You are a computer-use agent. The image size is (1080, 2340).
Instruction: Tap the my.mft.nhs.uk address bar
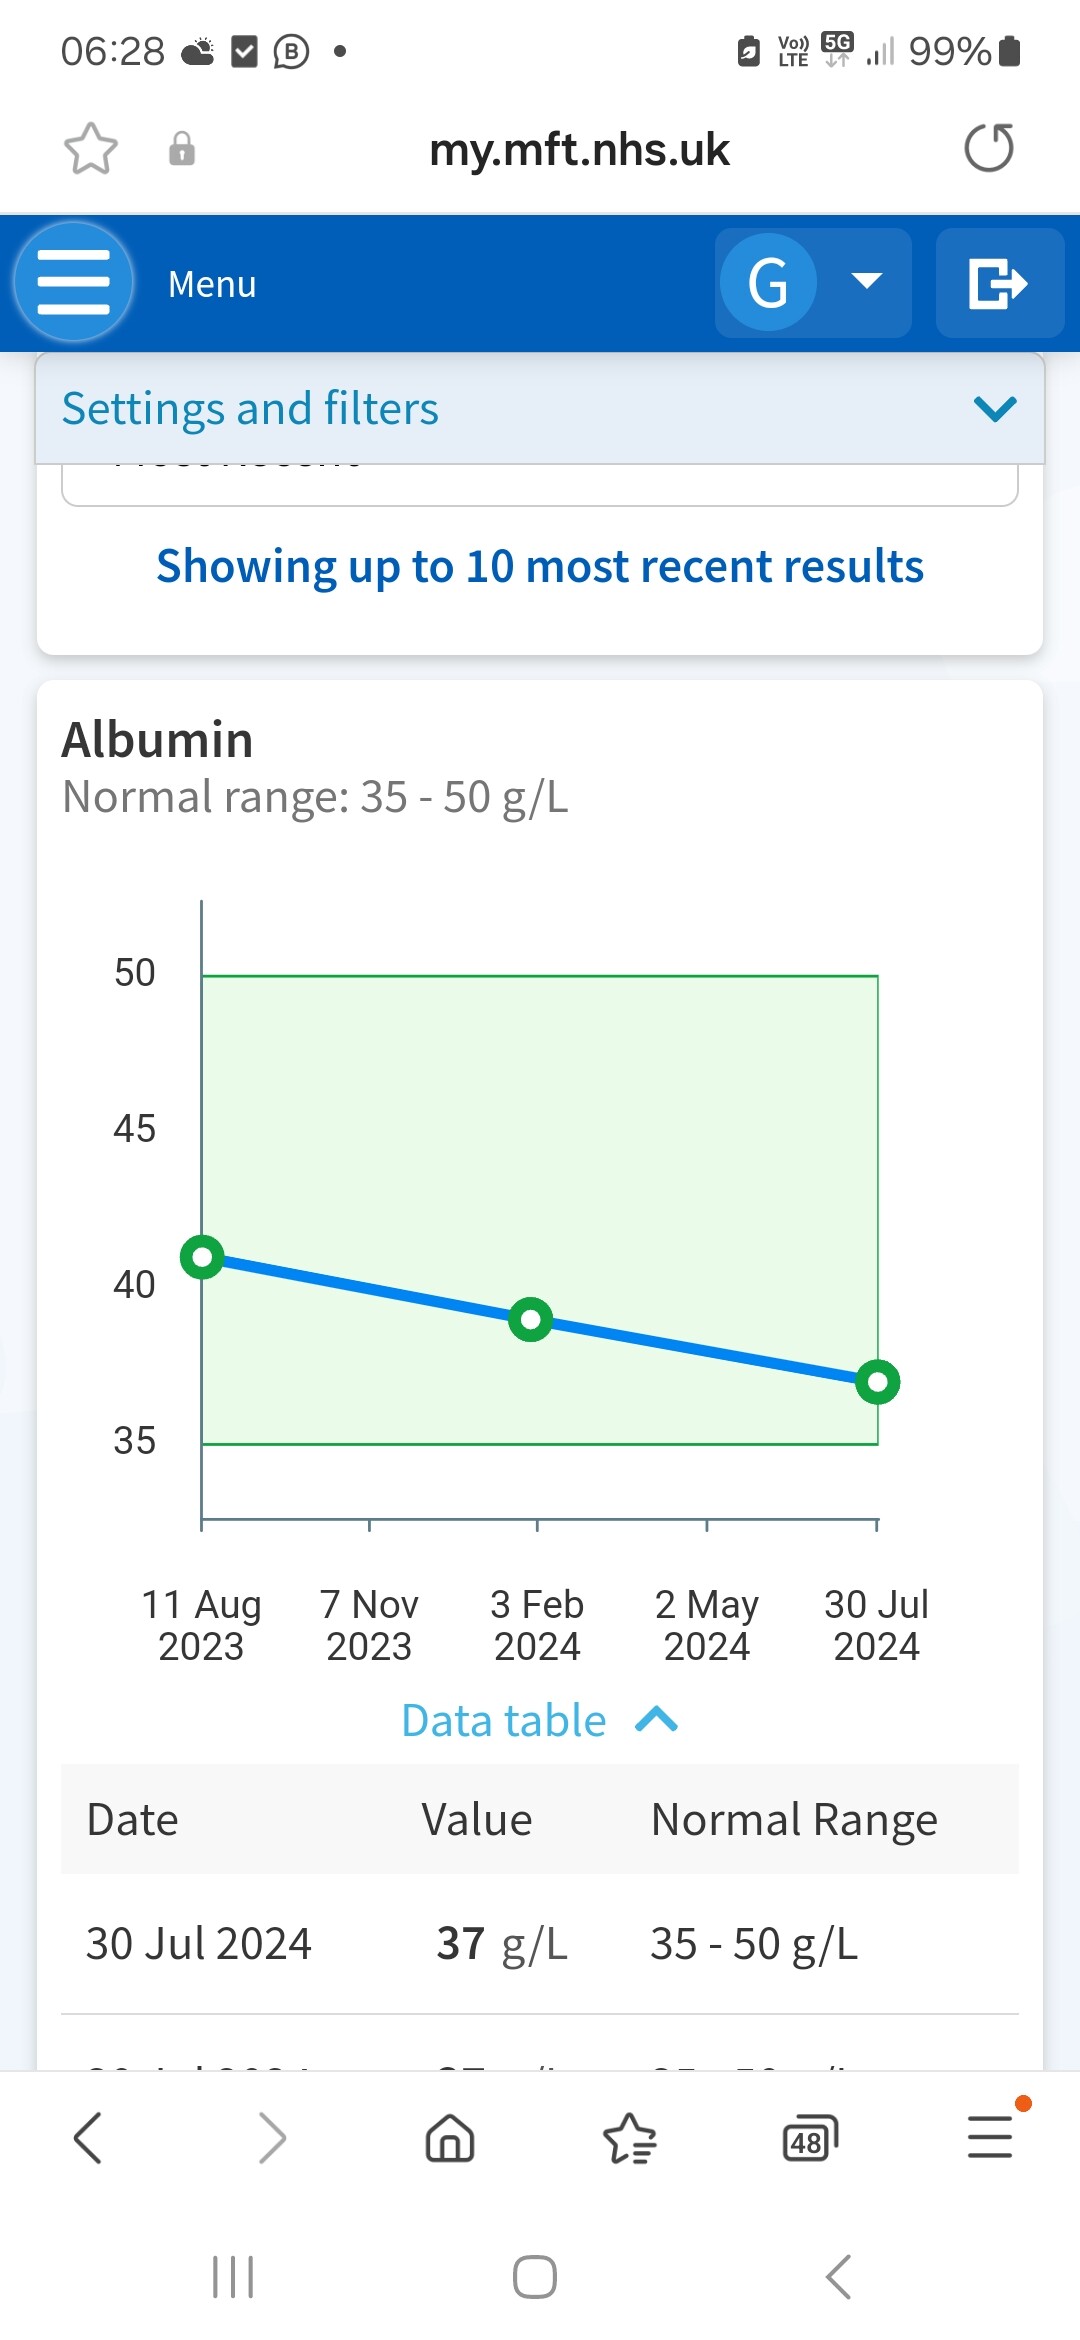[x=579, y=149]
